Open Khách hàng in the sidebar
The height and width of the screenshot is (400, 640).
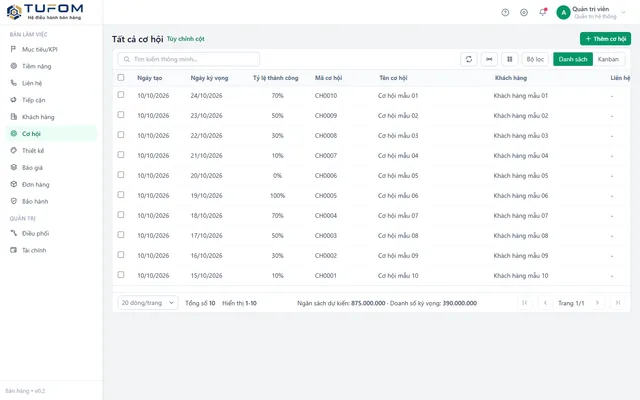[51, 117]
